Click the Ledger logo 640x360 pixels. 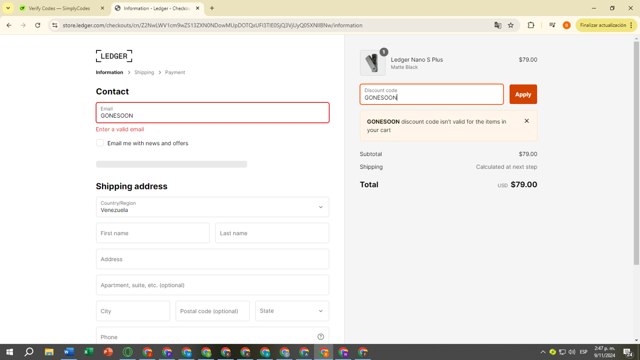(114, 56)
